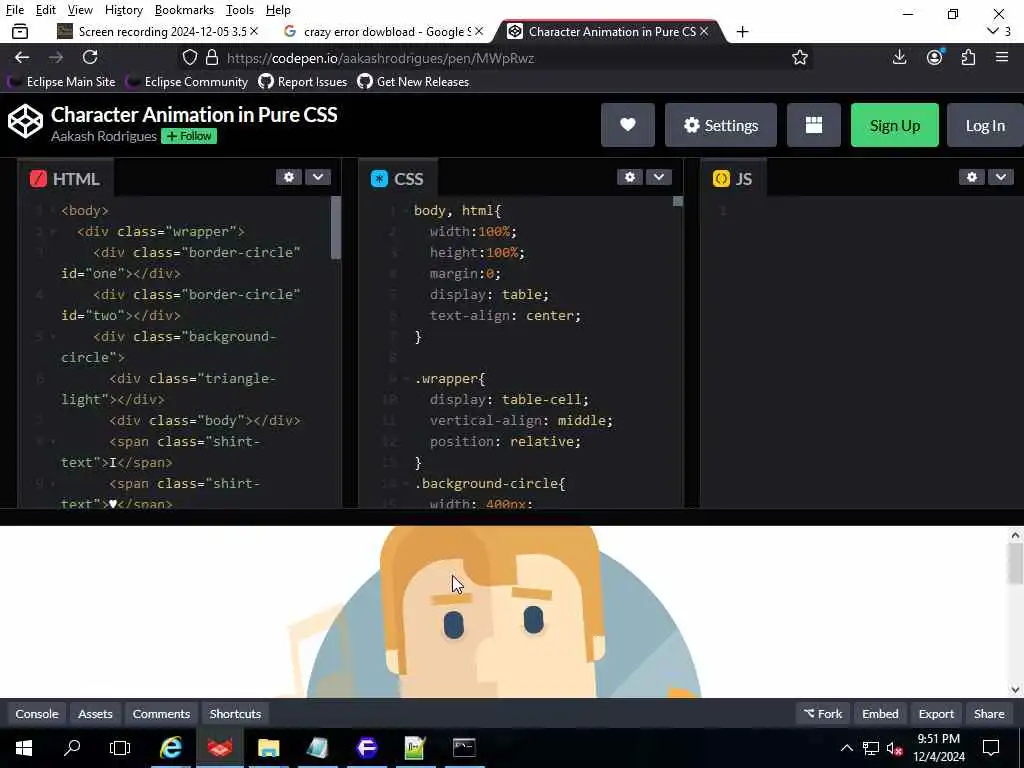Open the Firefox downloads panel
The height and width of the screenshot is (768, 1024).
pyautogui.click(x=899, y=57)
